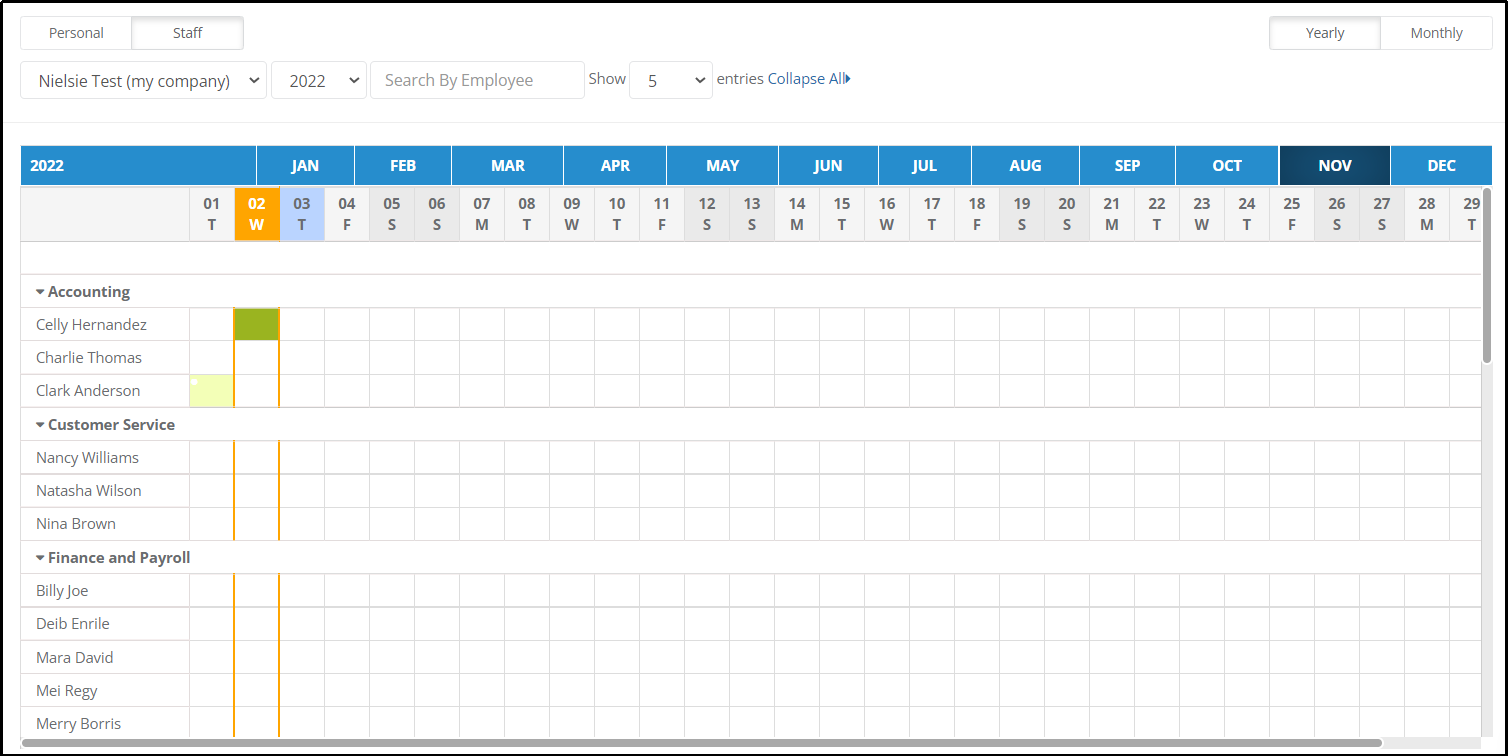The height and width of the screenshot is (756, 1508).
Task: Select employee Nina Brown
Action: point(76,524)
